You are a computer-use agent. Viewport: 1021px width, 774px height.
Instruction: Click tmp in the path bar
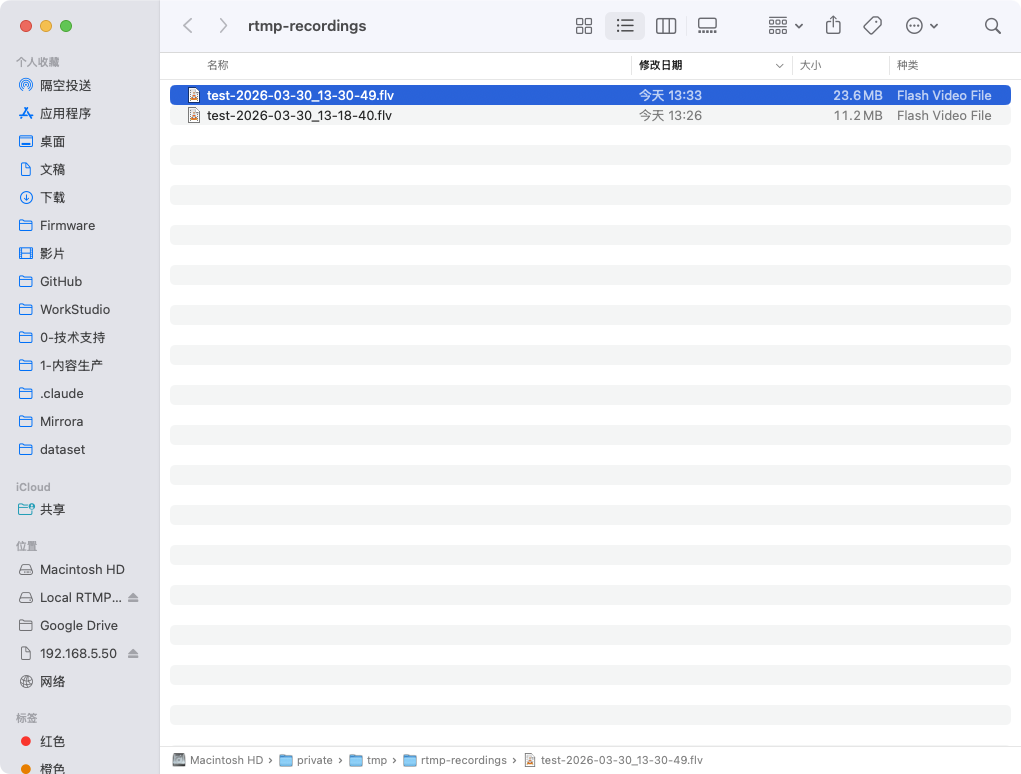point(378,760)
